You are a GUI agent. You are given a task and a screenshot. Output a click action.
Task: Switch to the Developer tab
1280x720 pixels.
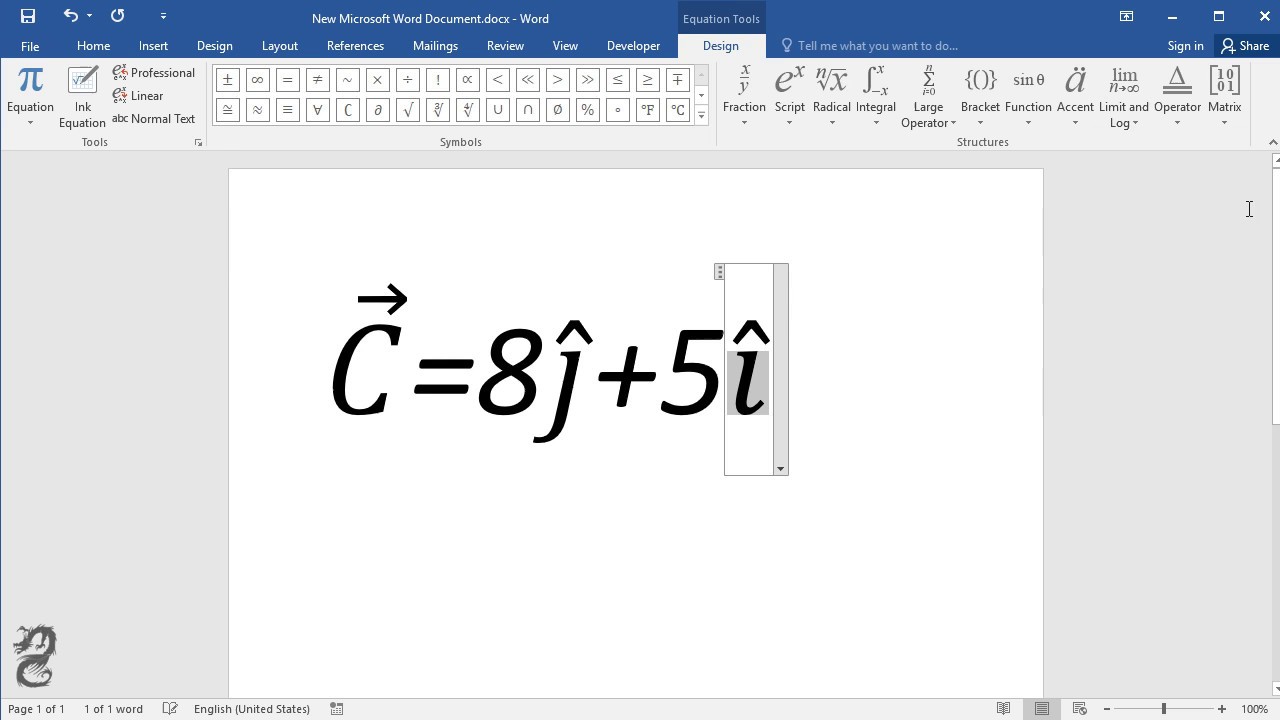pyautogui.click(x=633, y=45)
